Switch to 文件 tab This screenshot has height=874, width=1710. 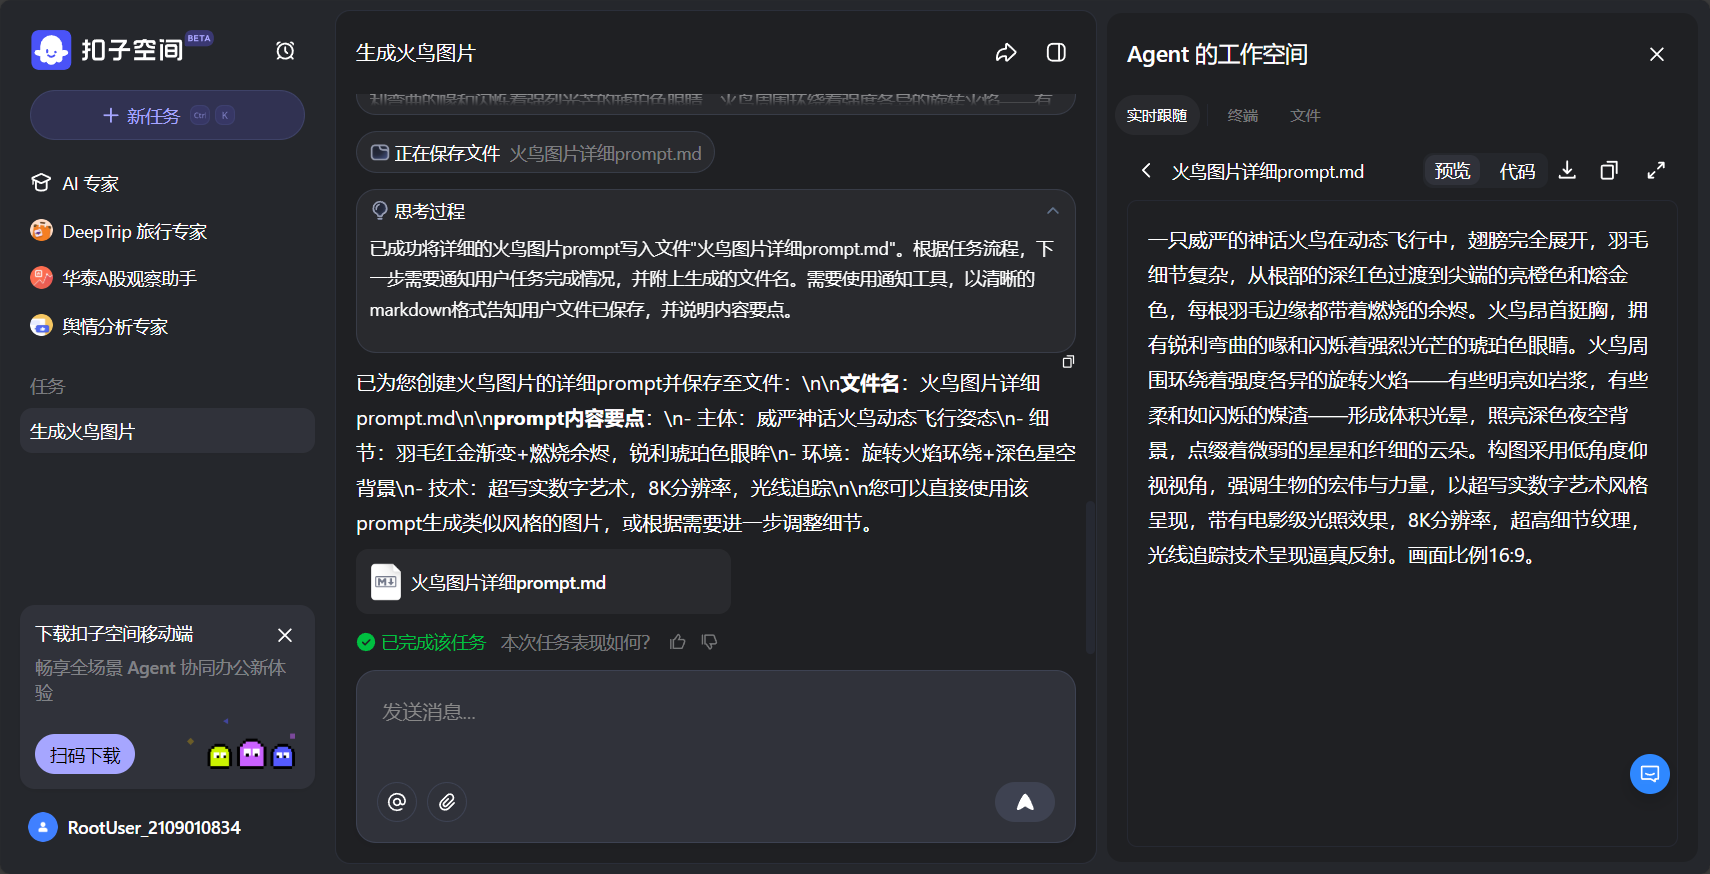click(x=1305, y=116)
